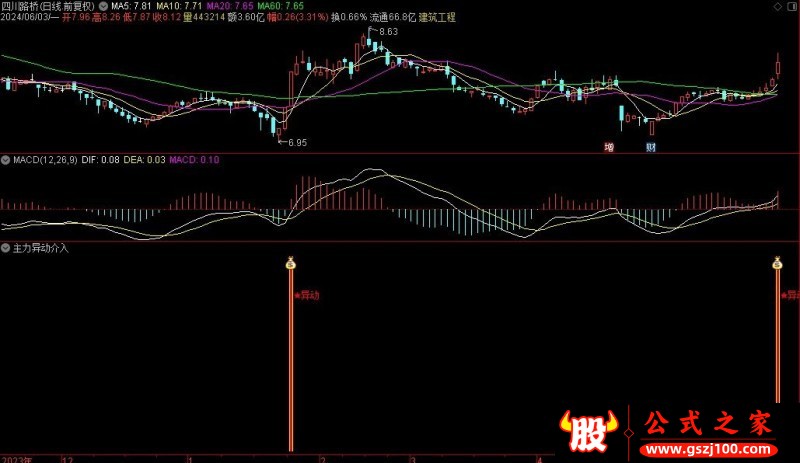This screenshot has height=463, width=800.
Task: Click the date 2024/06/03
Action: coord(26,17)
